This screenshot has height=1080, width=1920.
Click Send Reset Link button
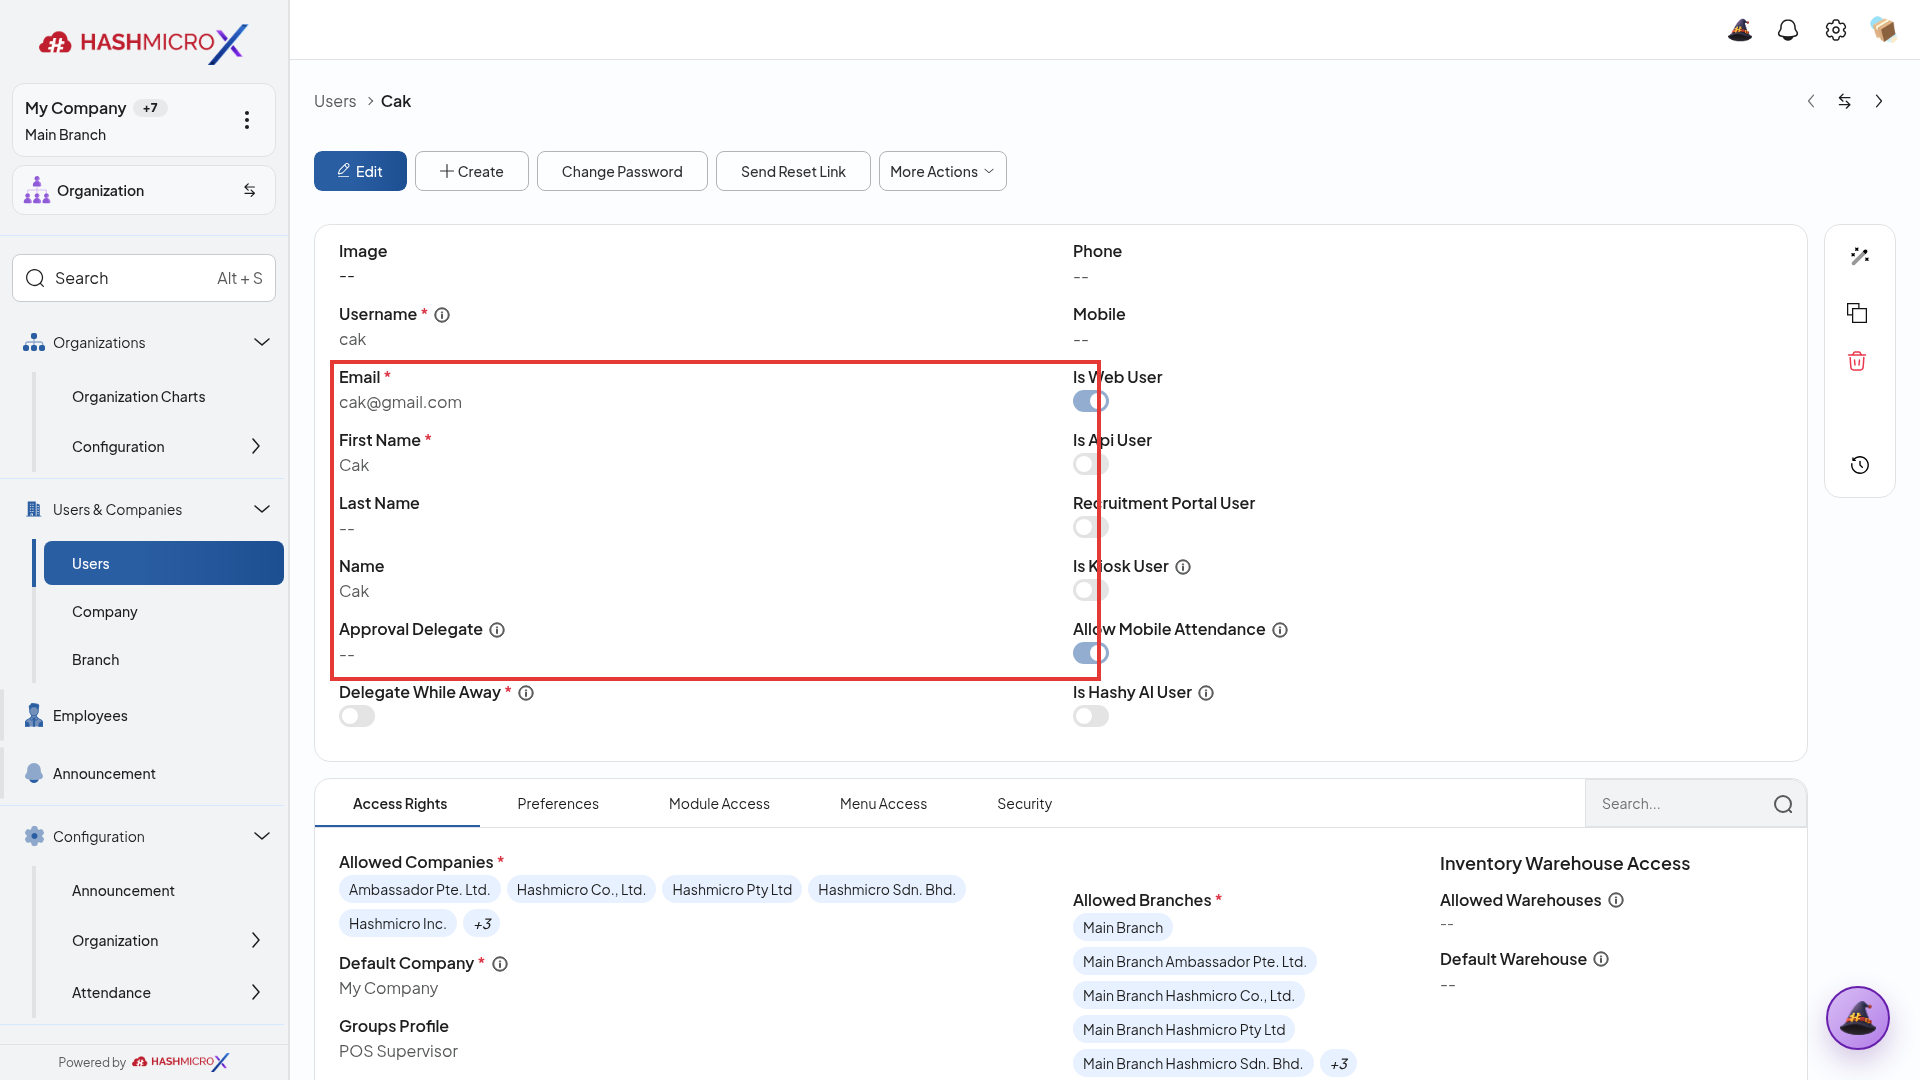point(793,171)
